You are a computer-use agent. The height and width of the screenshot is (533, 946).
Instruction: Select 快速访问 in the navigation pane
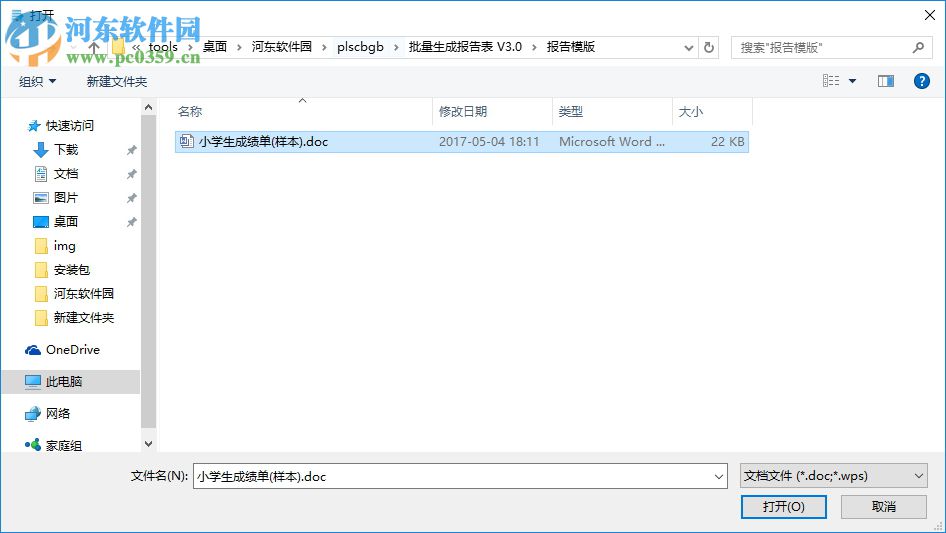[69, 126]
